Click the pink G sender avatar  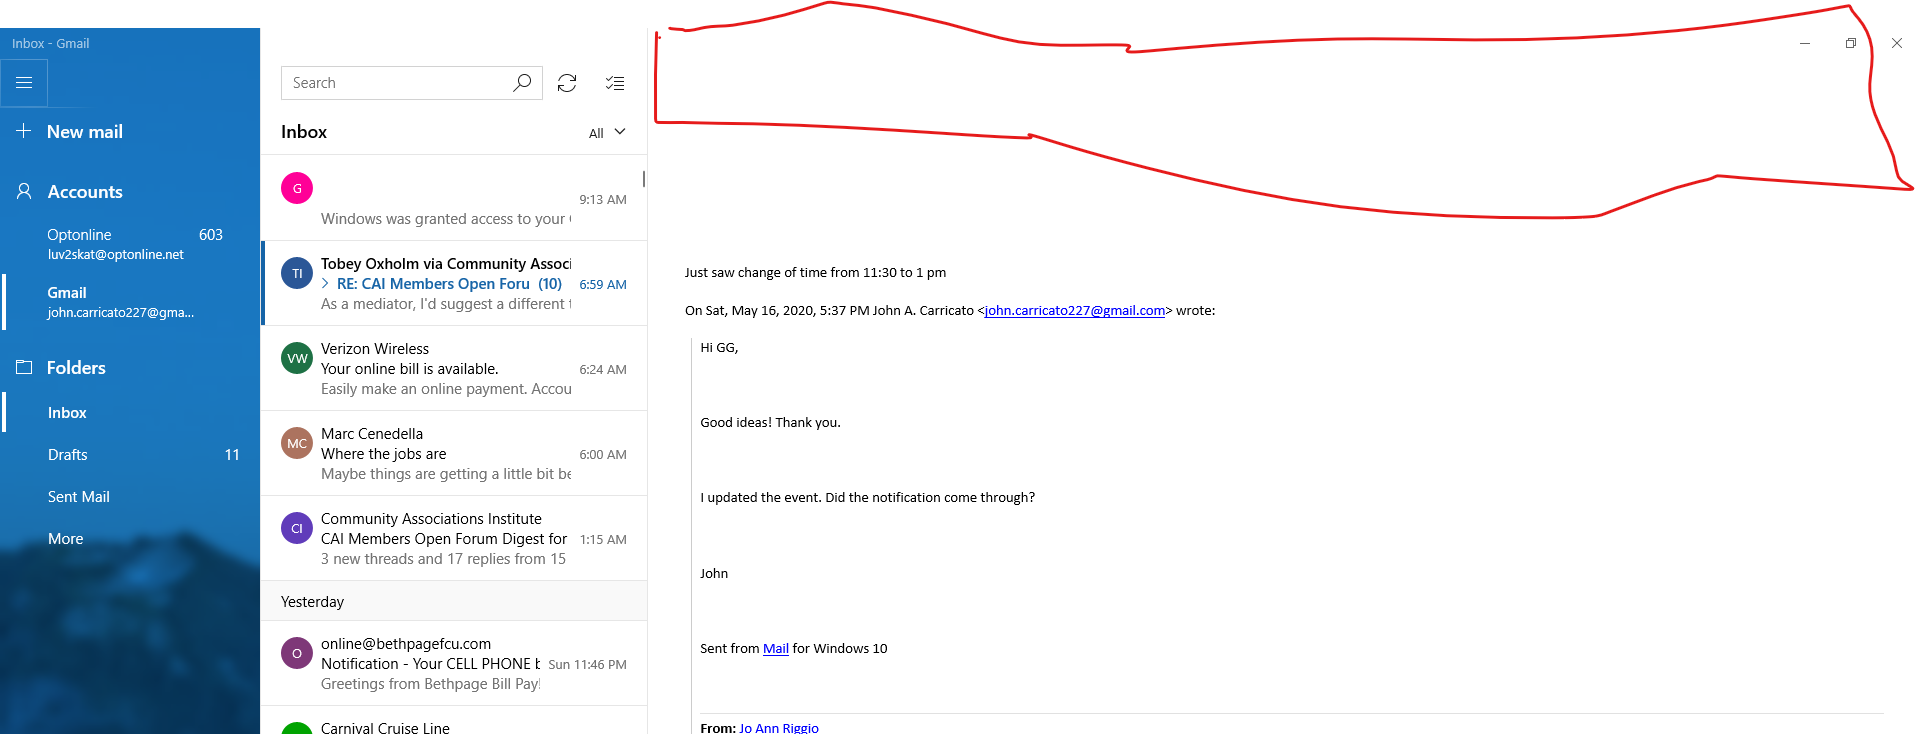[x=297, y=188]
